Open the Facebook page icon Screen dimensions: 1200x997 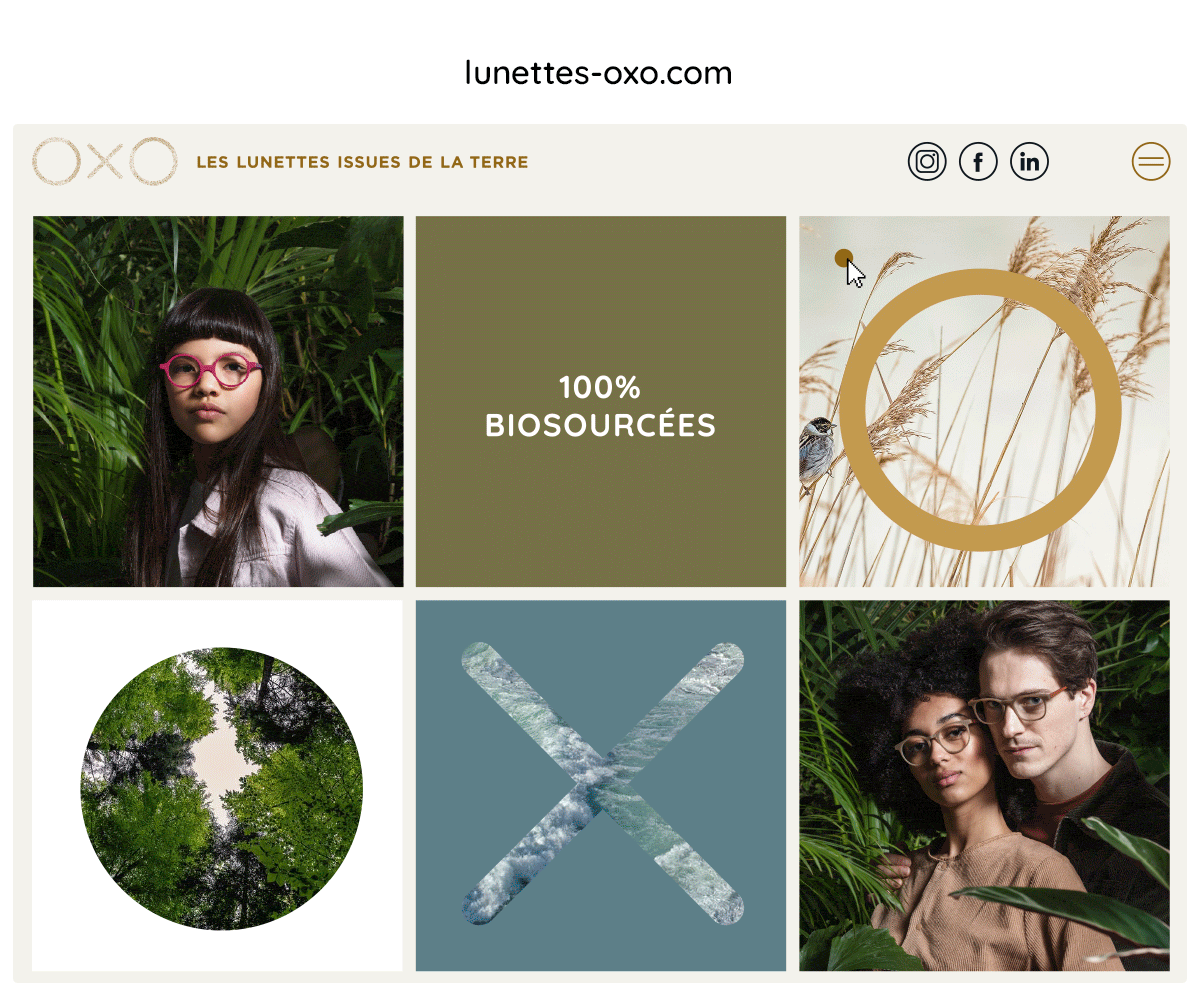tap(978, 161)
